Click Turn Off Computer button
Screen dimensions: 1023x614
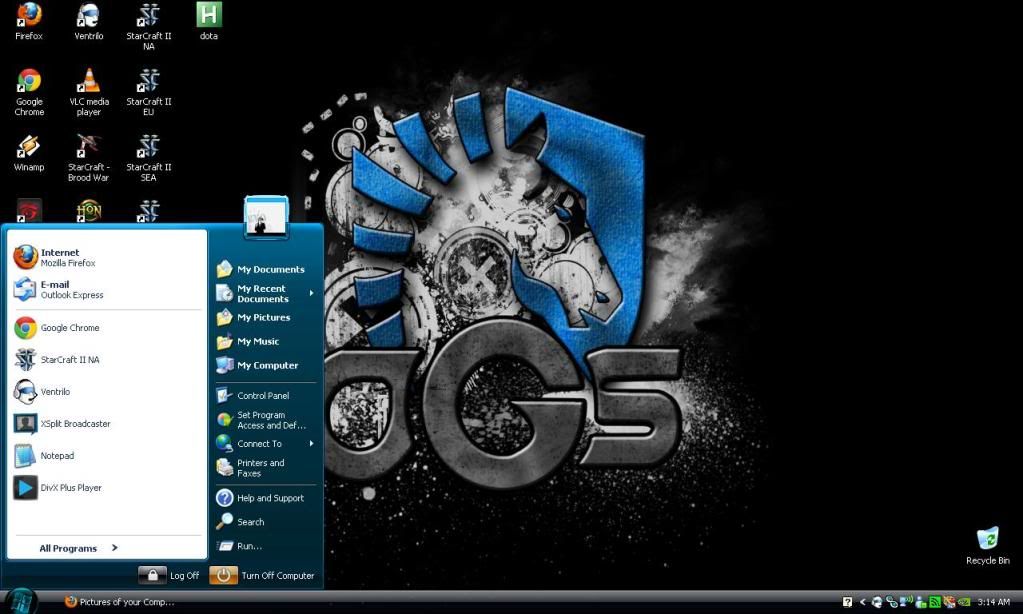pos(264,576)
